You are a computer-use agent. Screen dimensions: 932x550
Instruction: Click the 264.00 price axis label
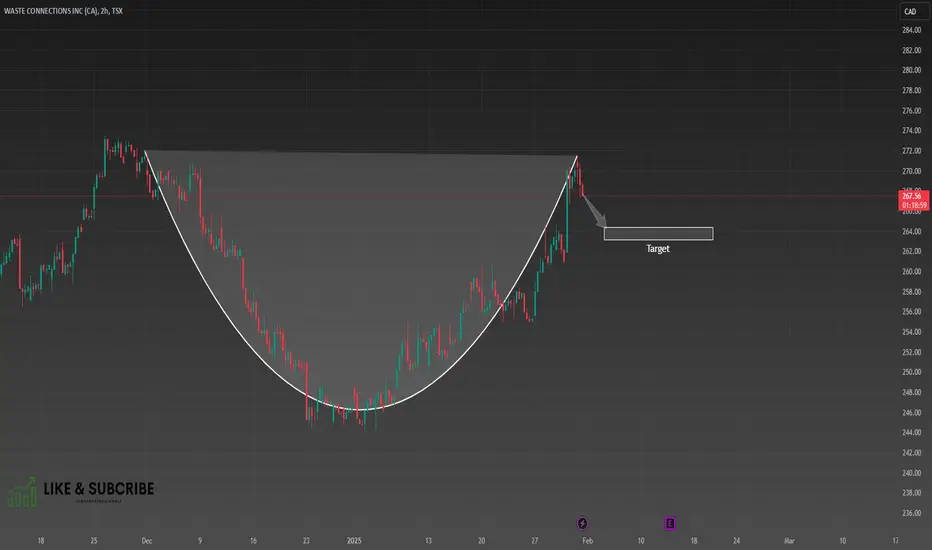[x=911, y=231]
